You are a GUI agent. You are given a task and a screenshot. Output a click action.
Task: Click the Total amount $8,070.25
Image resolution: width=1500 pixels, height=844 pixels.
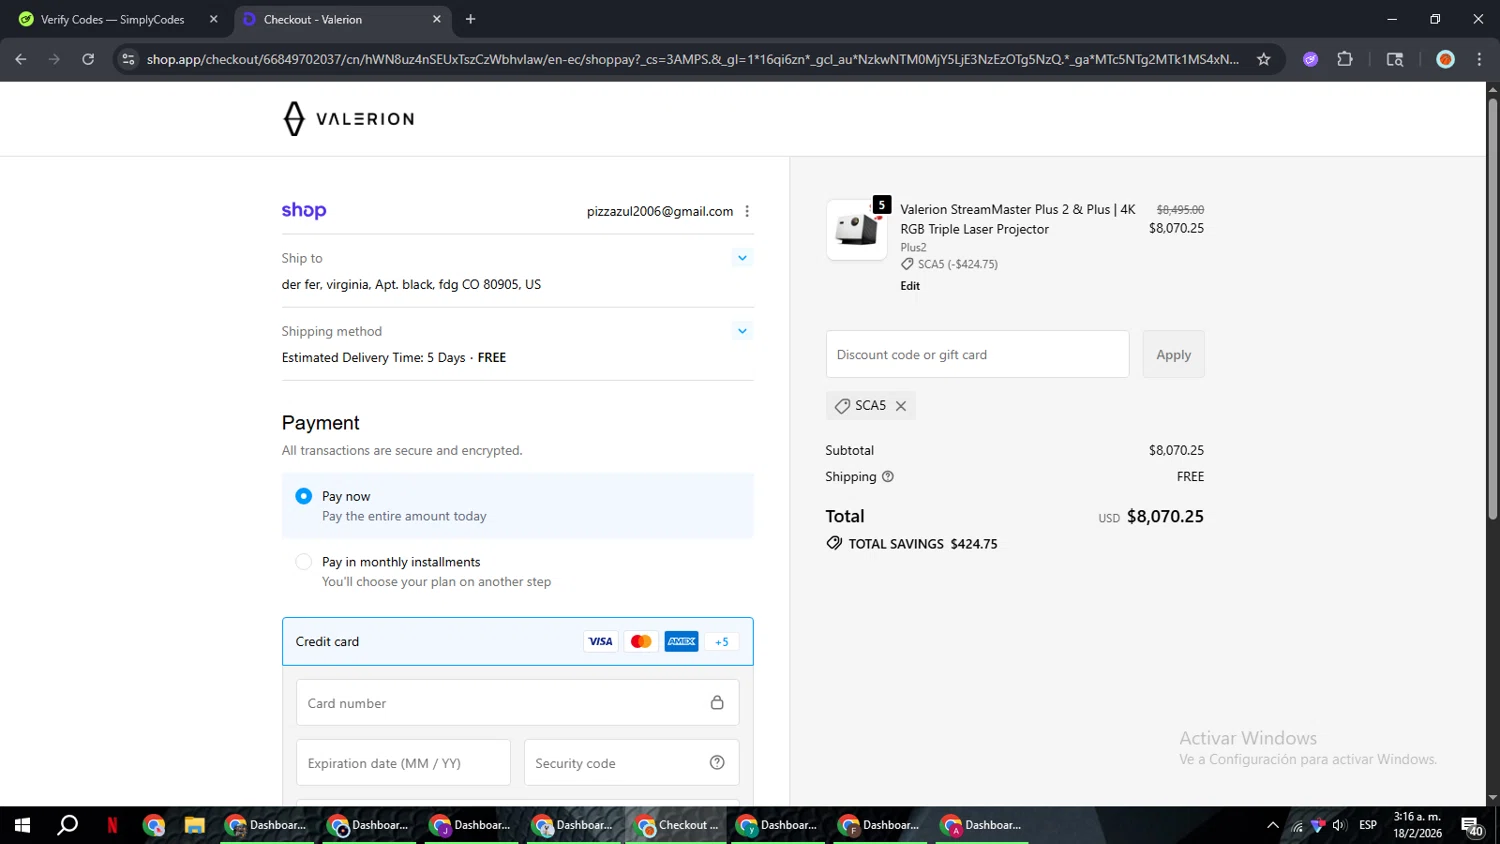tap(1165, 517)
